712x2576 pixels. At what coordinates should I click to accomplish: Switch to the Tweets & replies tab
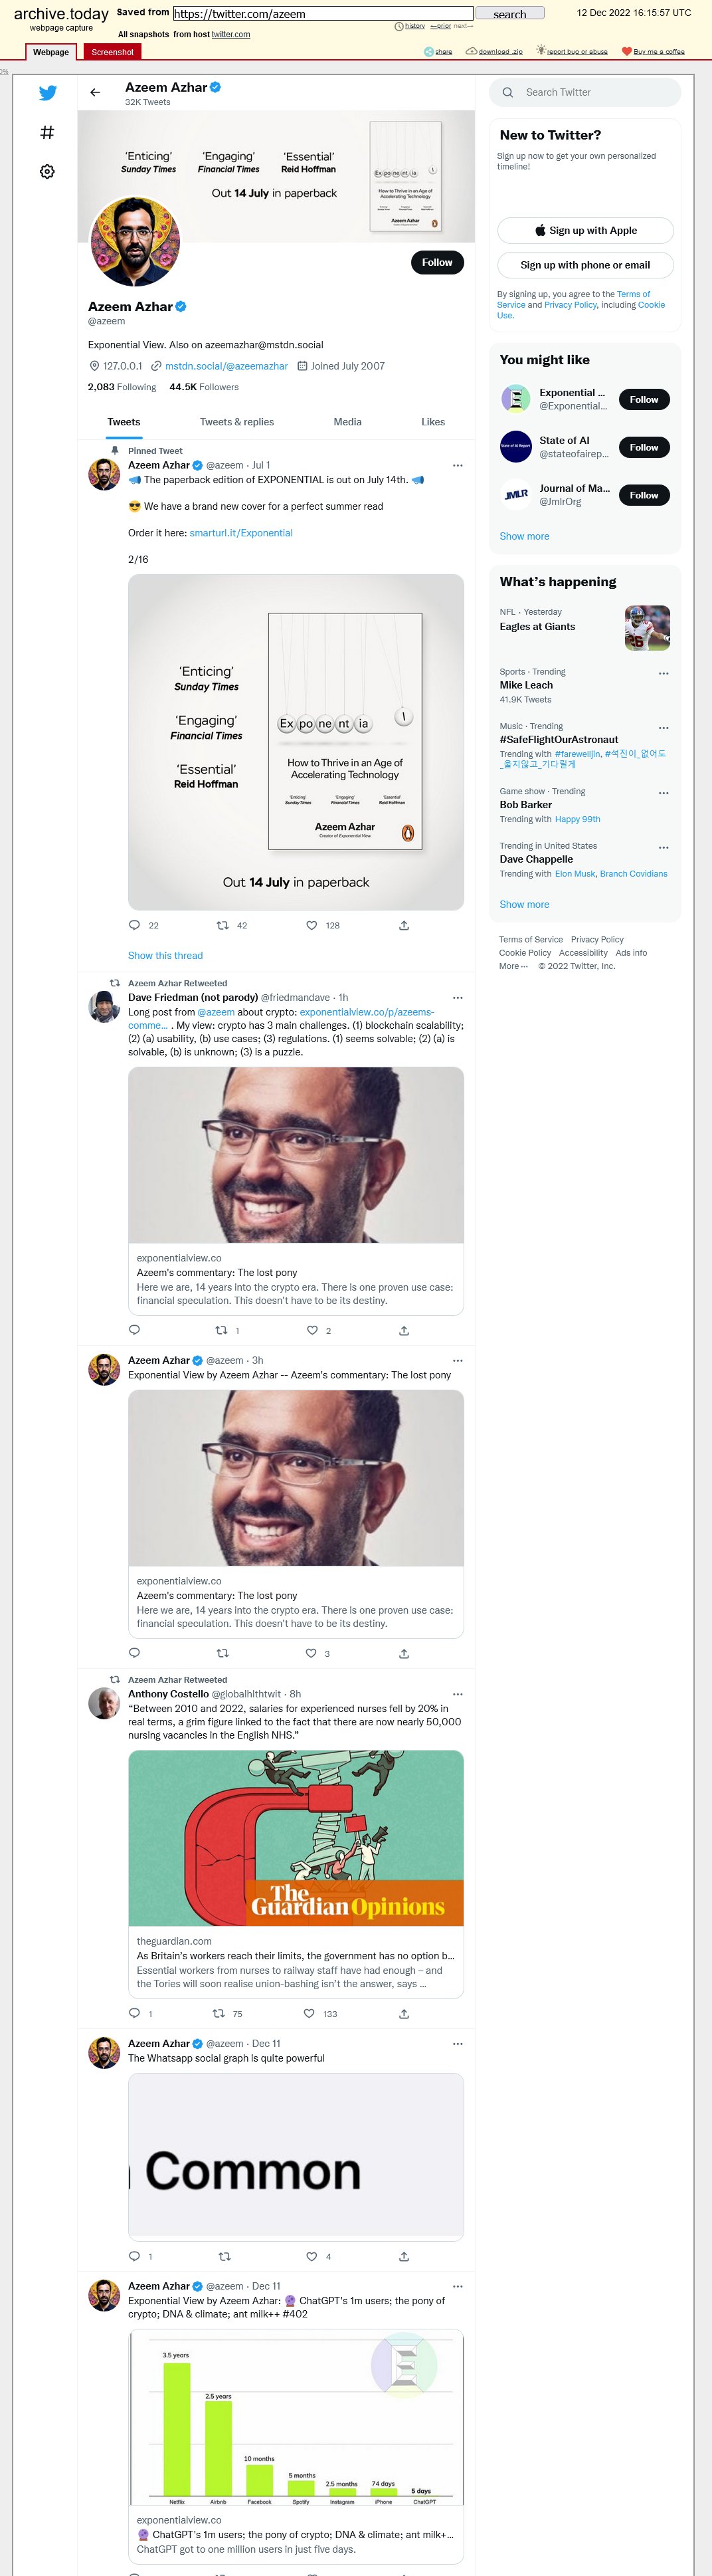click(x=237, y=422)
